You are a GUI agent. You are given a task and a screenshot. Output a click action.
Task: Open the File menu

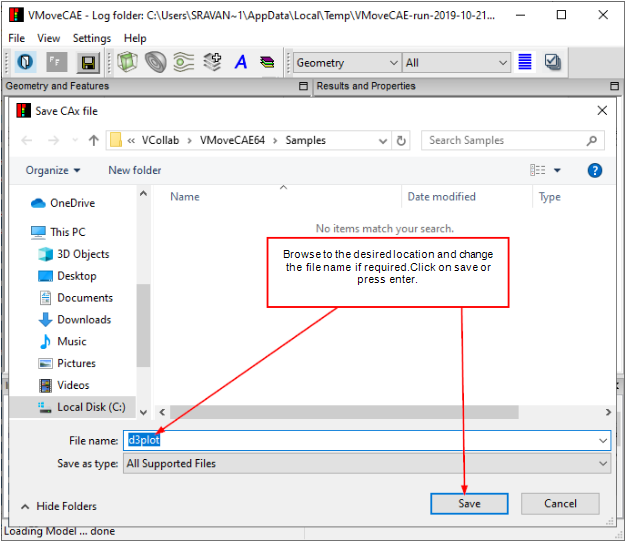(x=16, y=38)
